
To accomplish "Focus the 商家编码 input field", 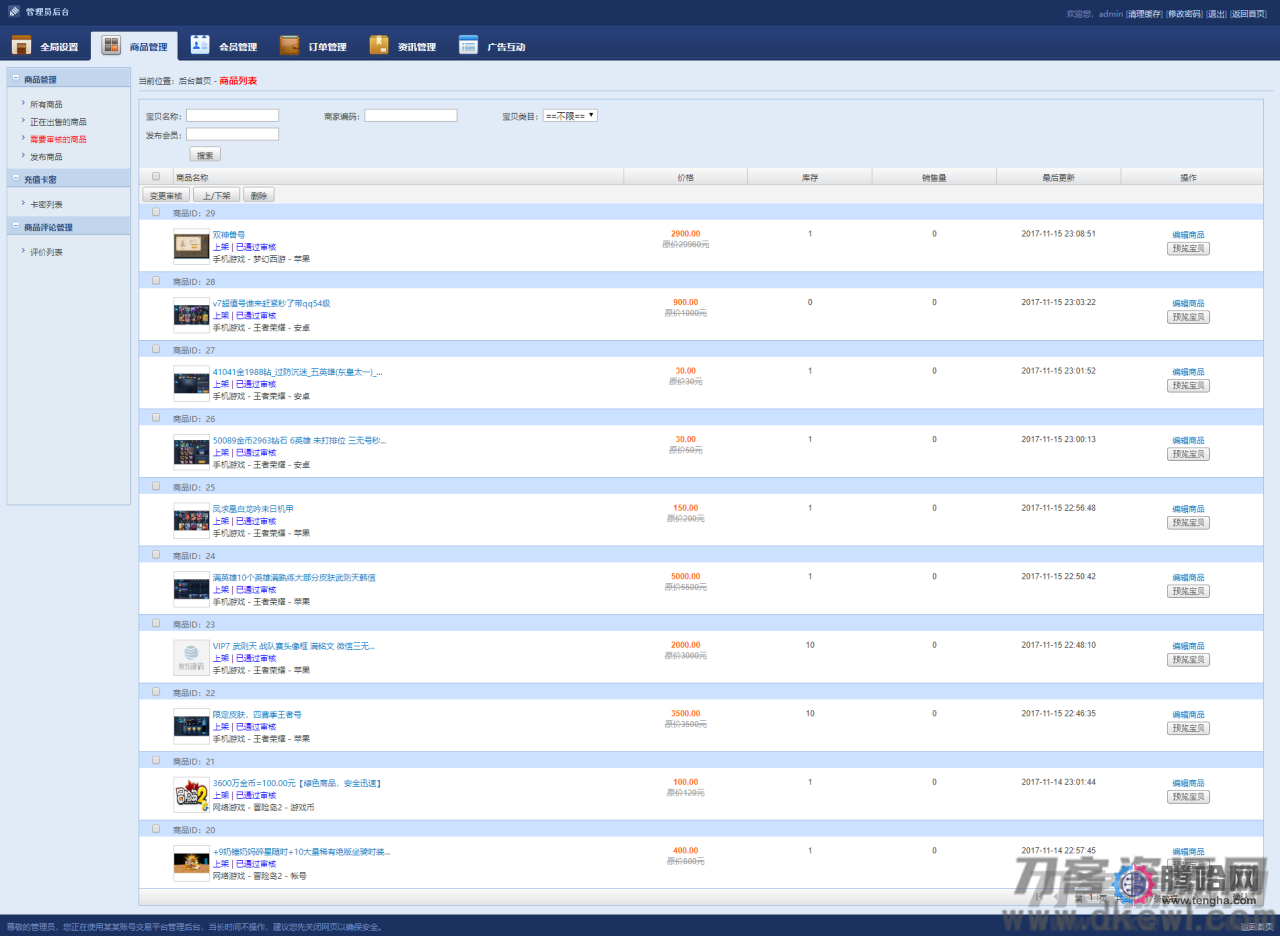I will pos(410,115).
